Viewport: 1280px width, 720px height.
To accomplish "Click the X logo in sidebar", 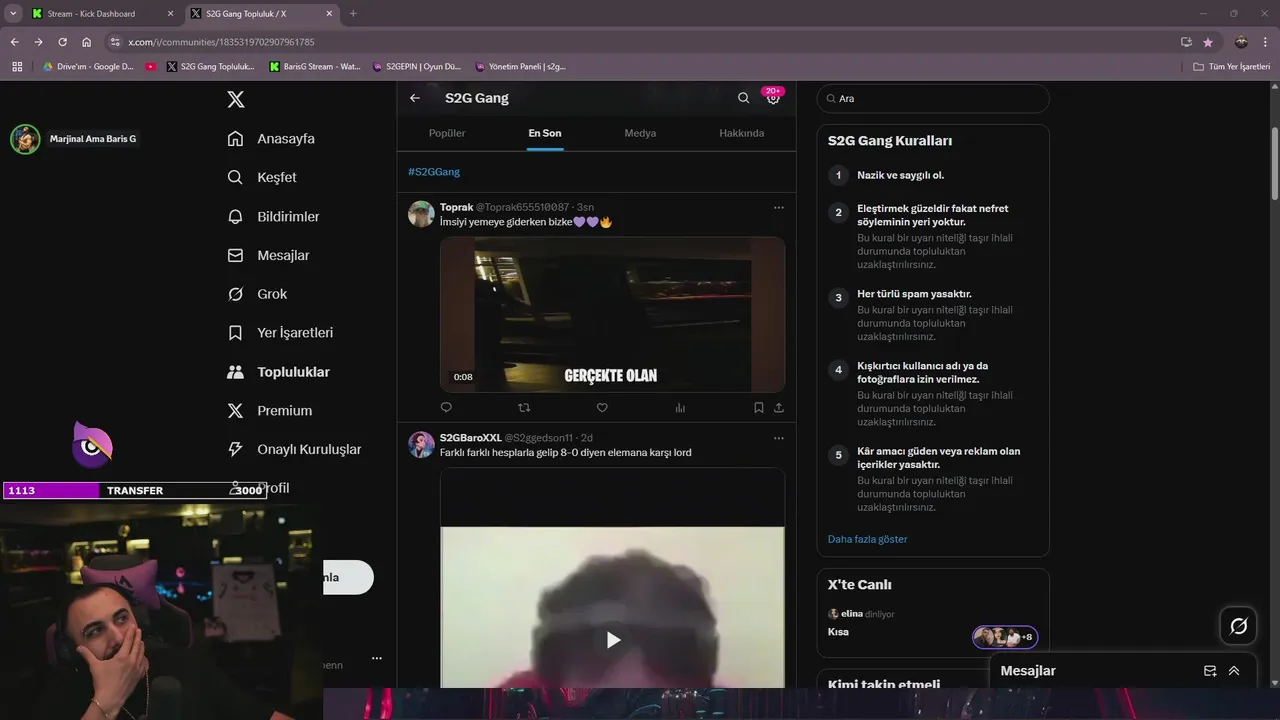I will pos(235,99).
